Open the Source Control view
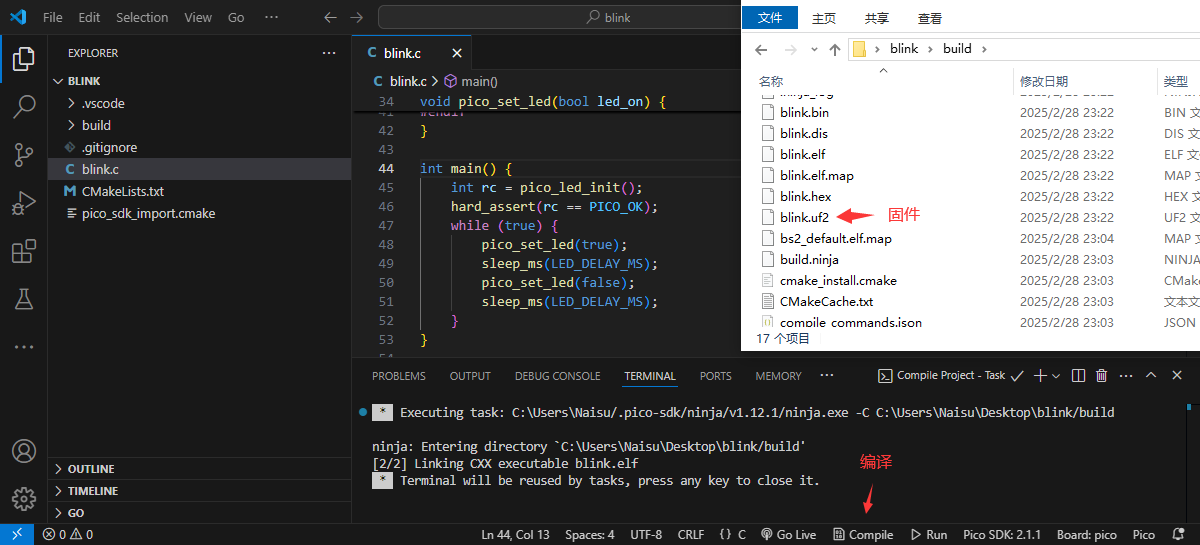This screenshot has width=1200, height=545. click(24, 155)
